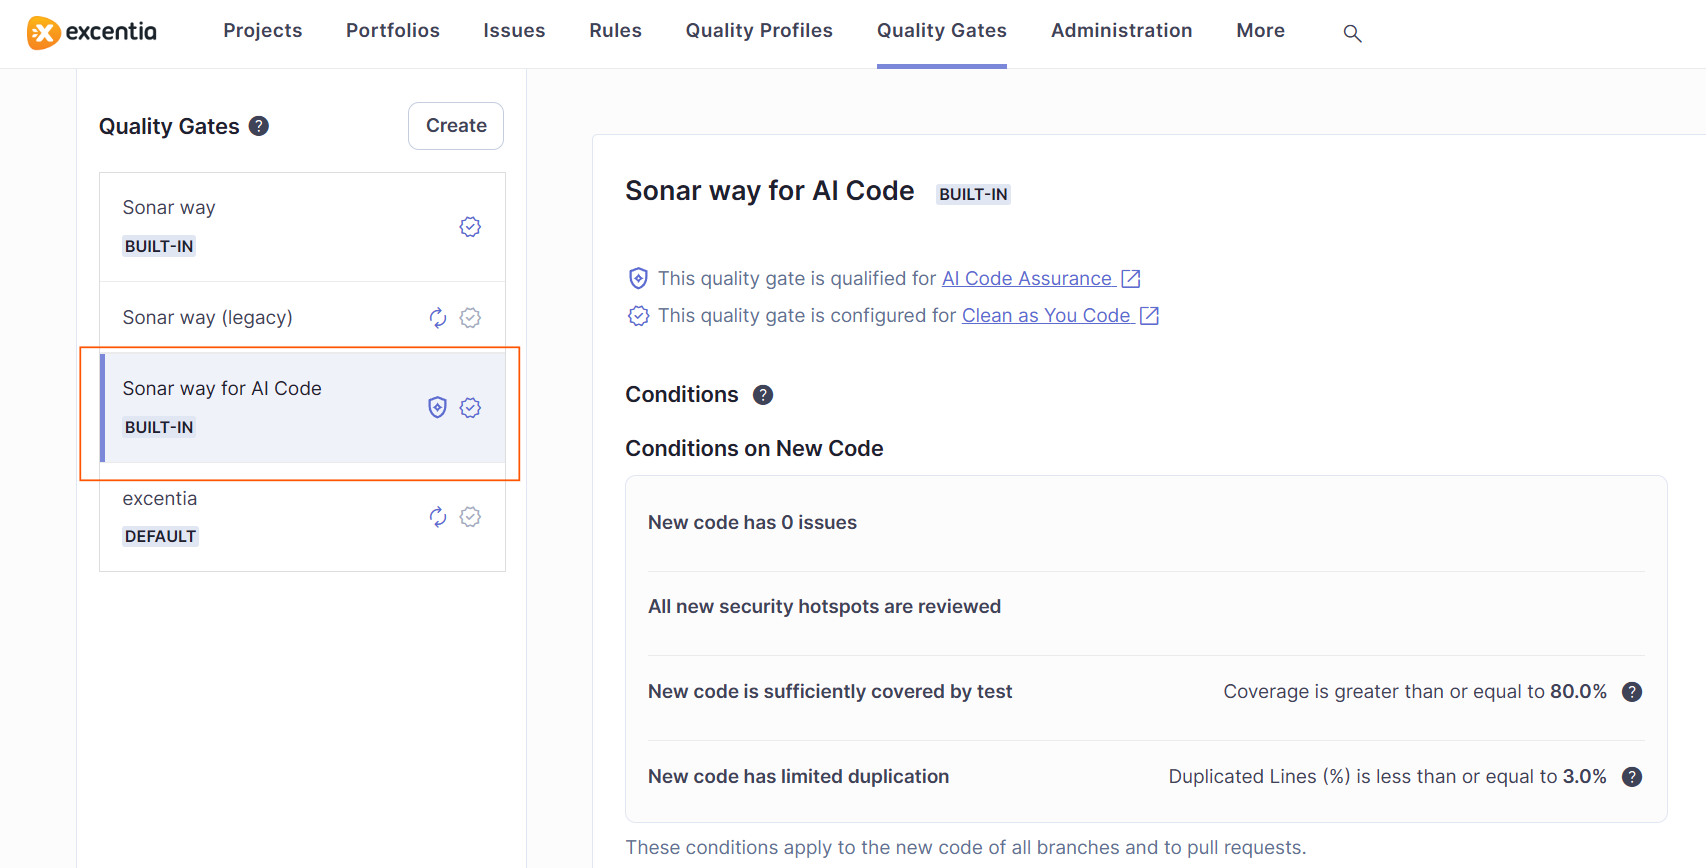
Task: Click DEFAULT badge under excentia
Action: pos(160,536)
